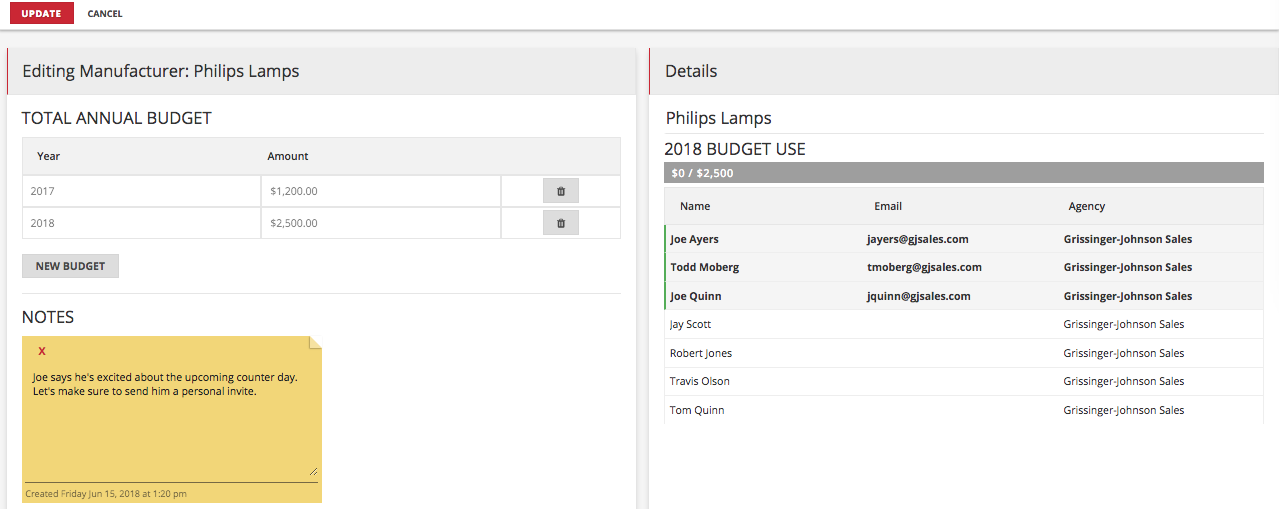Add a budget with NEW BUDGET button
Image resolution: width=1279 pixels, height=509 pixels.
point(70,266)
